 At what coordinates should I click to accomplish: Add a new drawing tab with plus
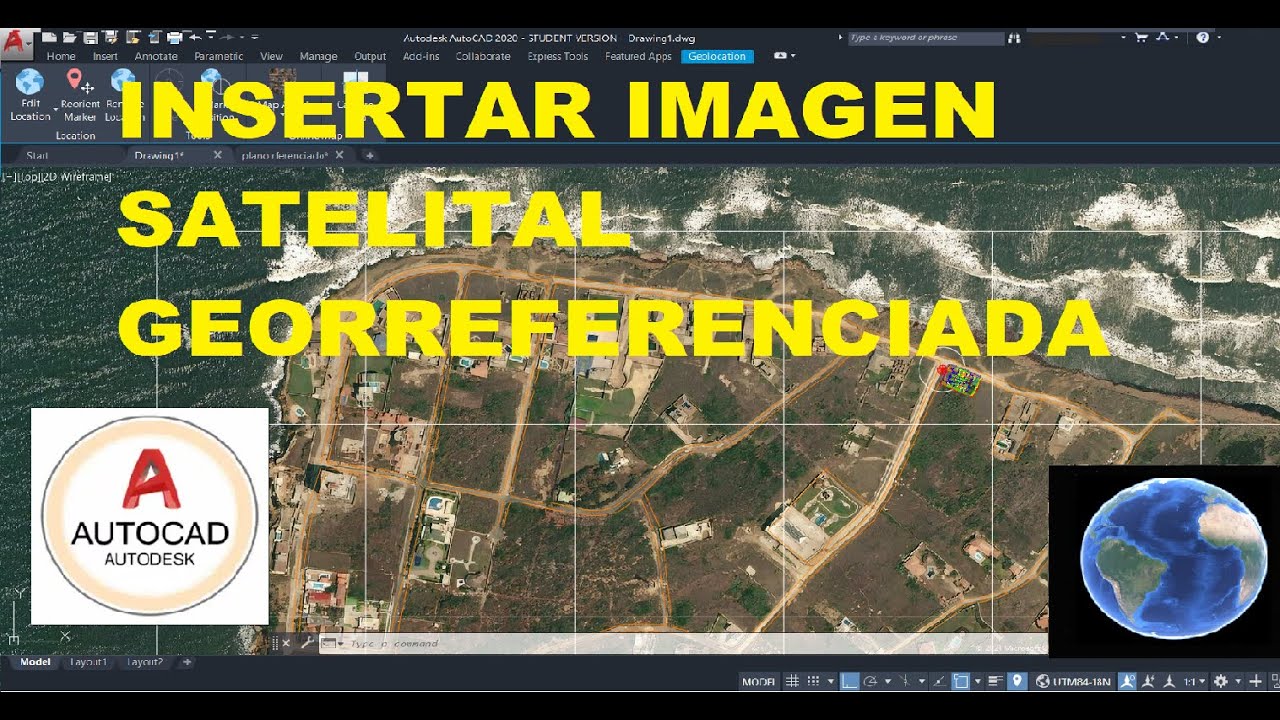369,155
